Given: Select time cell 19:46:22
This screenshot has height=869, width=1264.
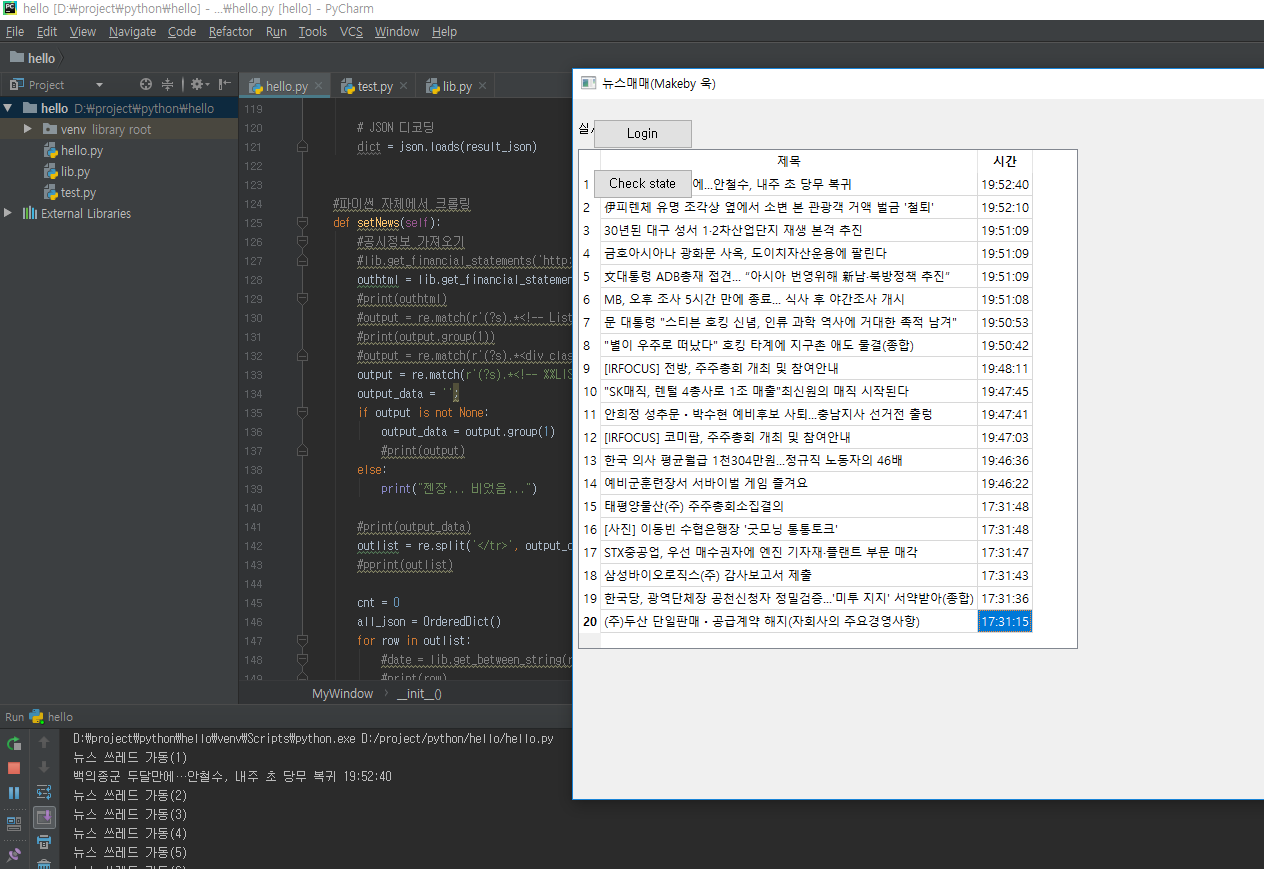Looking at the screenshot, I should coord(1005,483).
